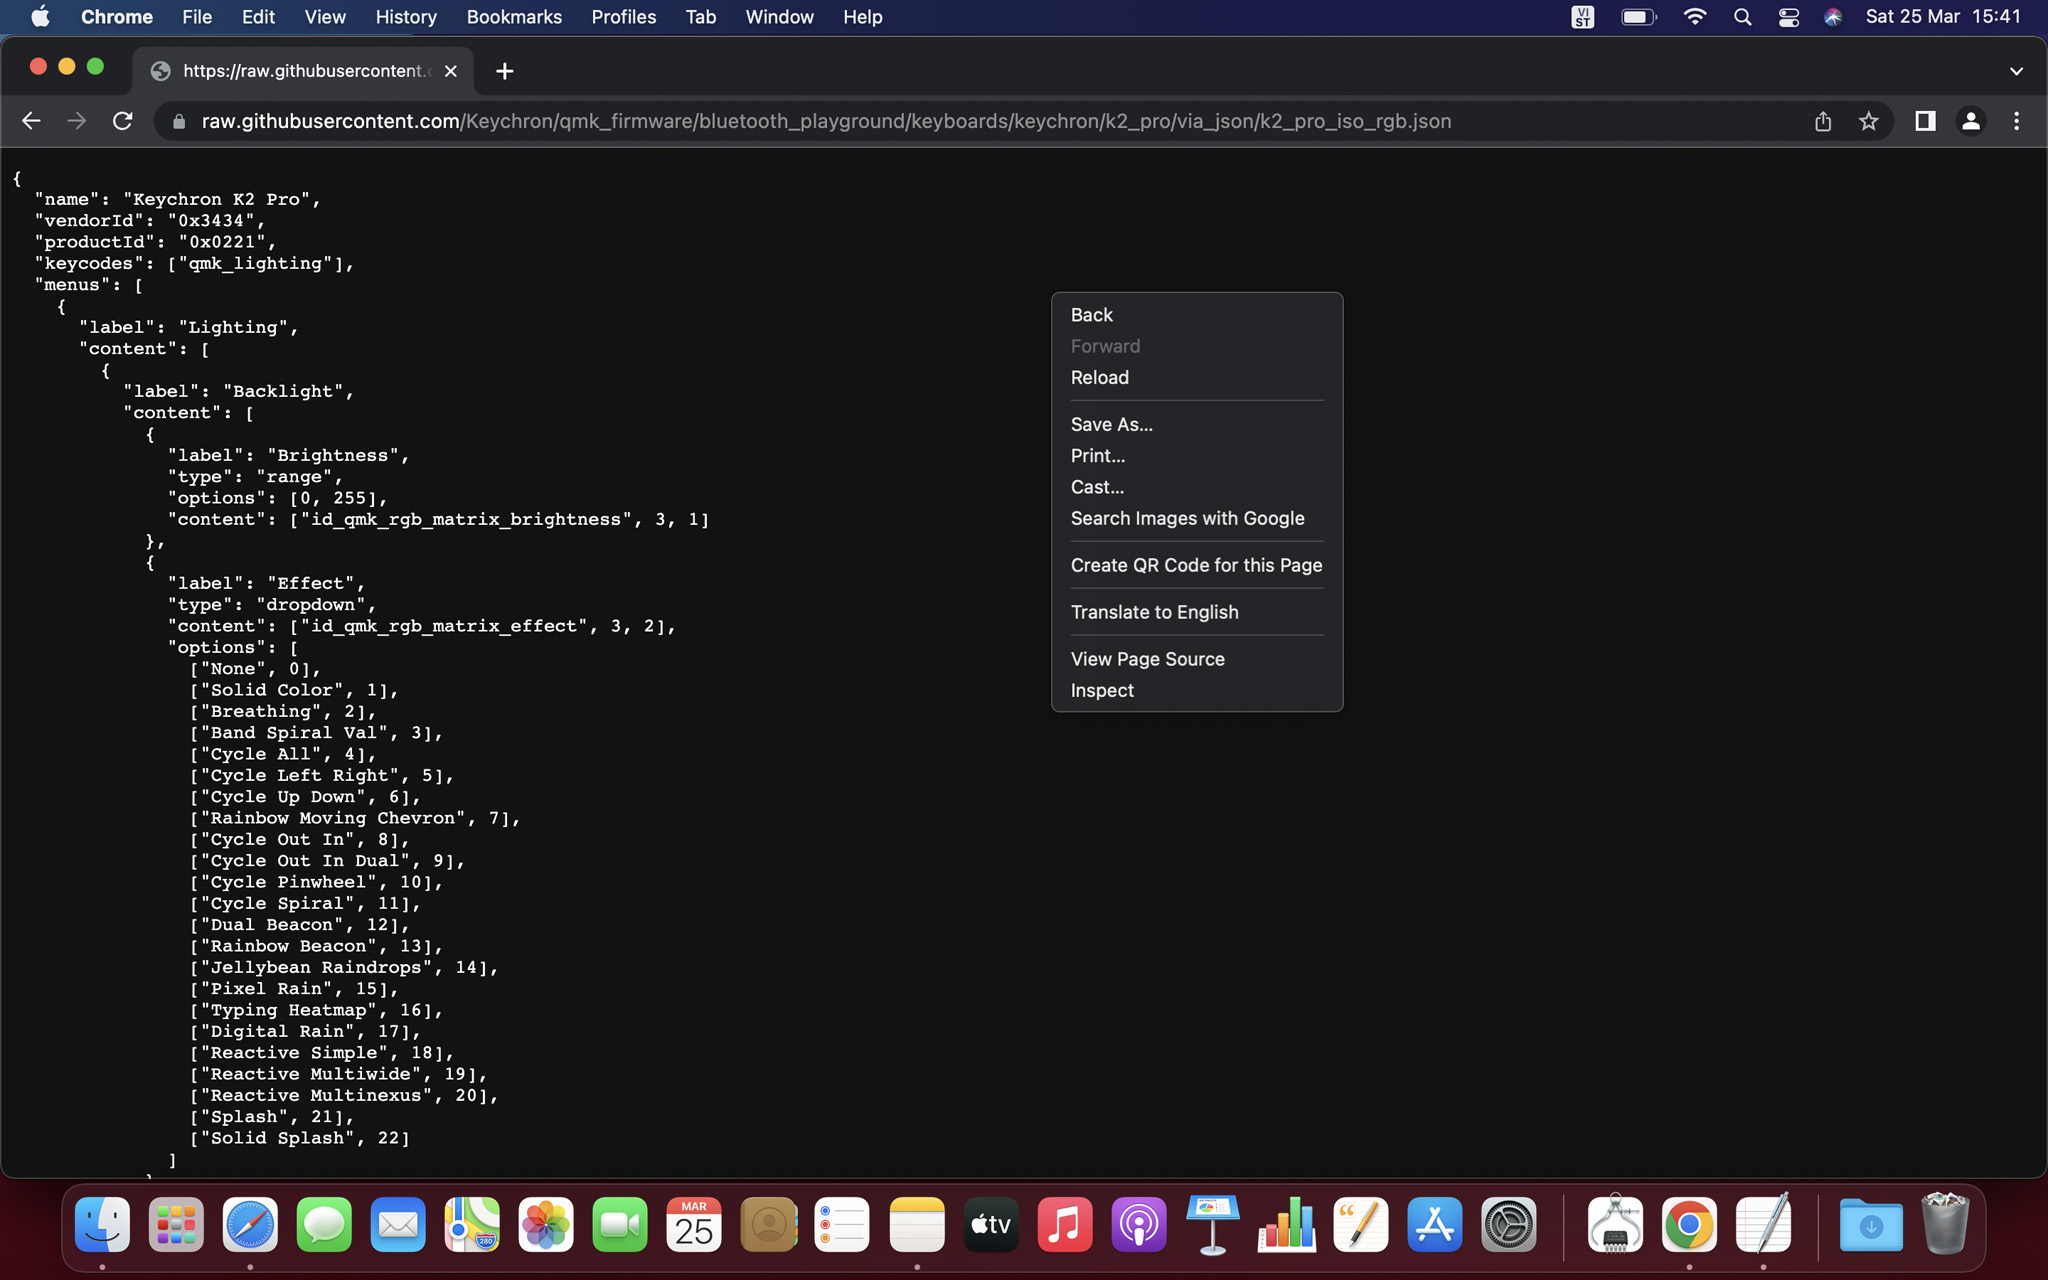Open a new tab with the plus button

pos(504,71)
